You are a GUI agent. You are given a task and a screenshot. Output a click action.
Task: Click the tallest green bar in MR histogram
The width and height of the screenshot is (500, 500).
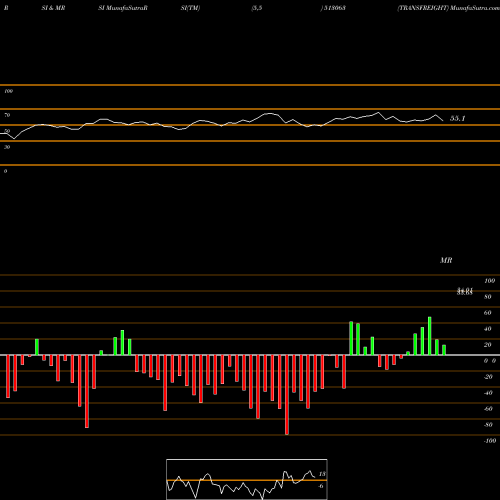[x=430, y=336]
